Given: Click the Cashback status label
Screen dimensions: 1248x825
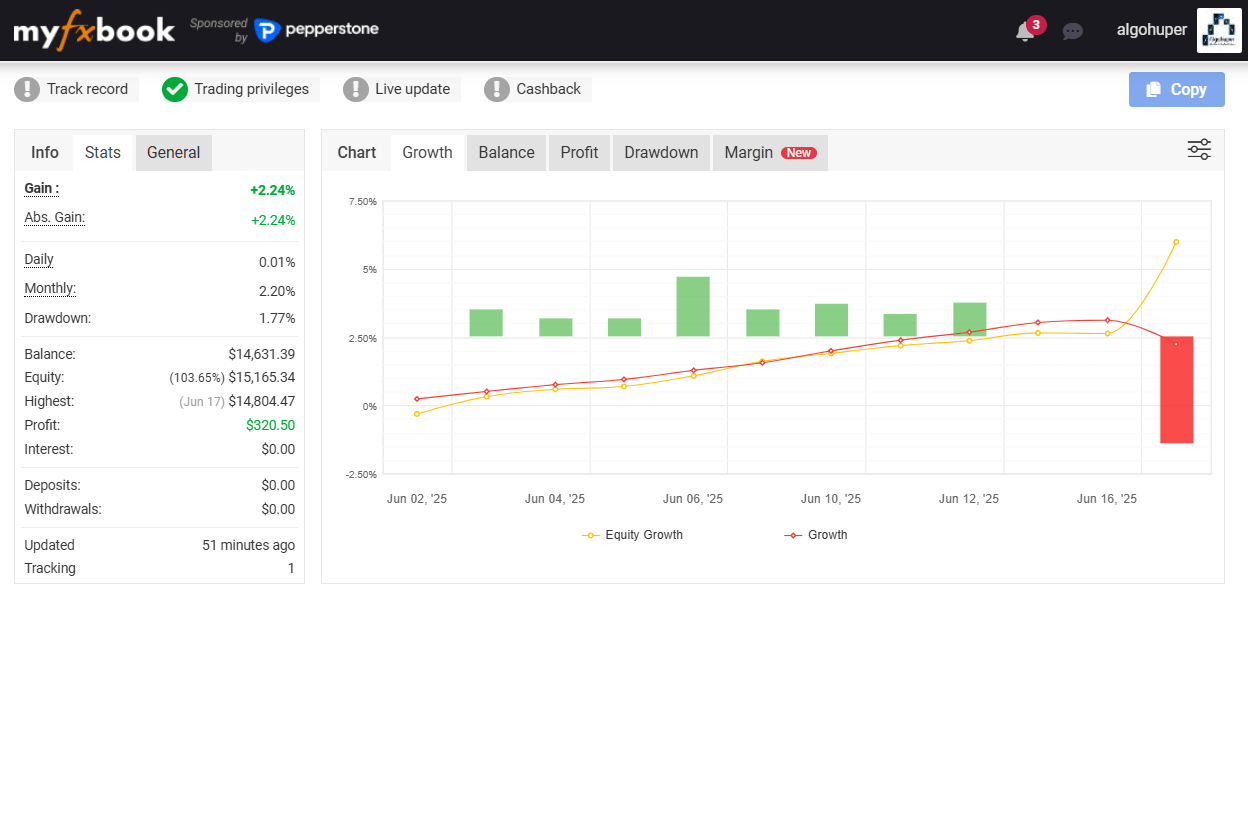Looking at the screenshot, I should [548, 89].
